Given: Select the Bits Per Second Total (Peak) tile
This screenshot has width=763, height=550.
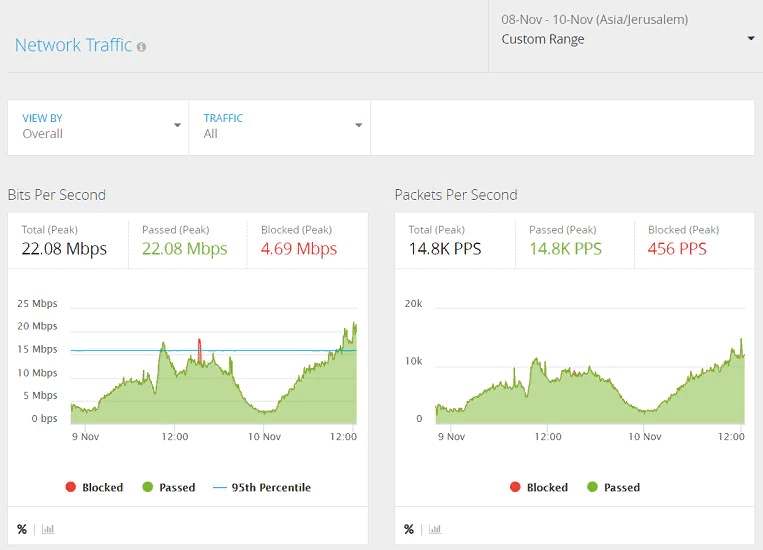Looking at the screenshot, I should (x=68, y=241).
